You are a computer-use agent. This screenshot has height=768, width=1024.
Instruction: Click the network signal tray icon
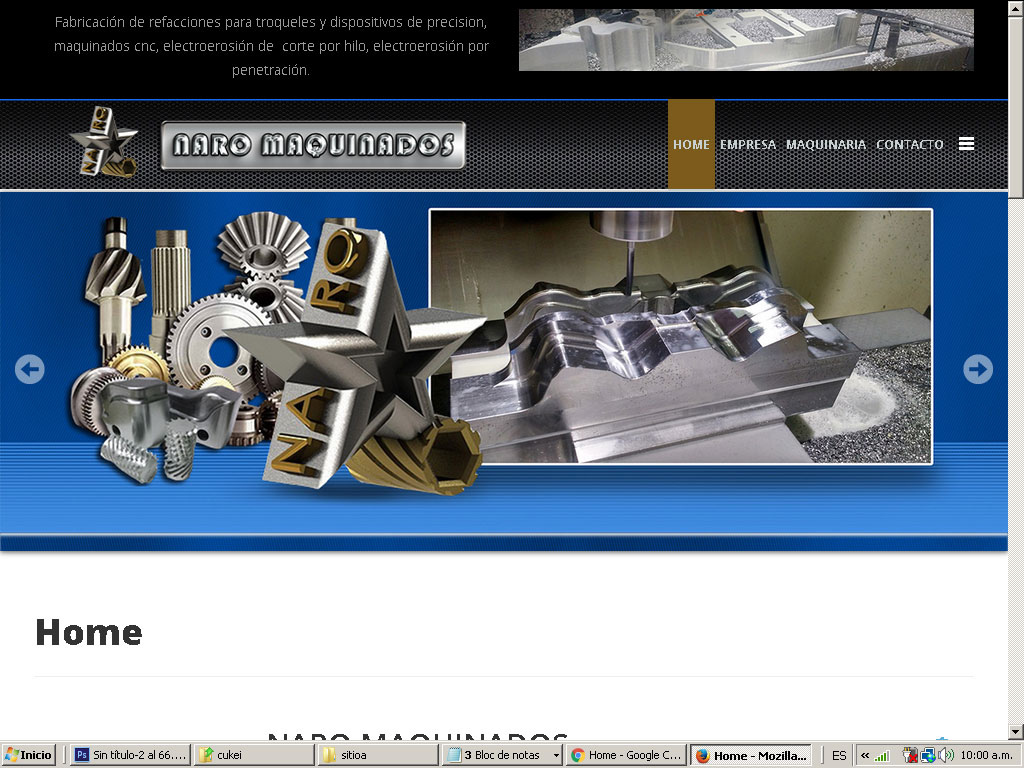pos(882,756)
